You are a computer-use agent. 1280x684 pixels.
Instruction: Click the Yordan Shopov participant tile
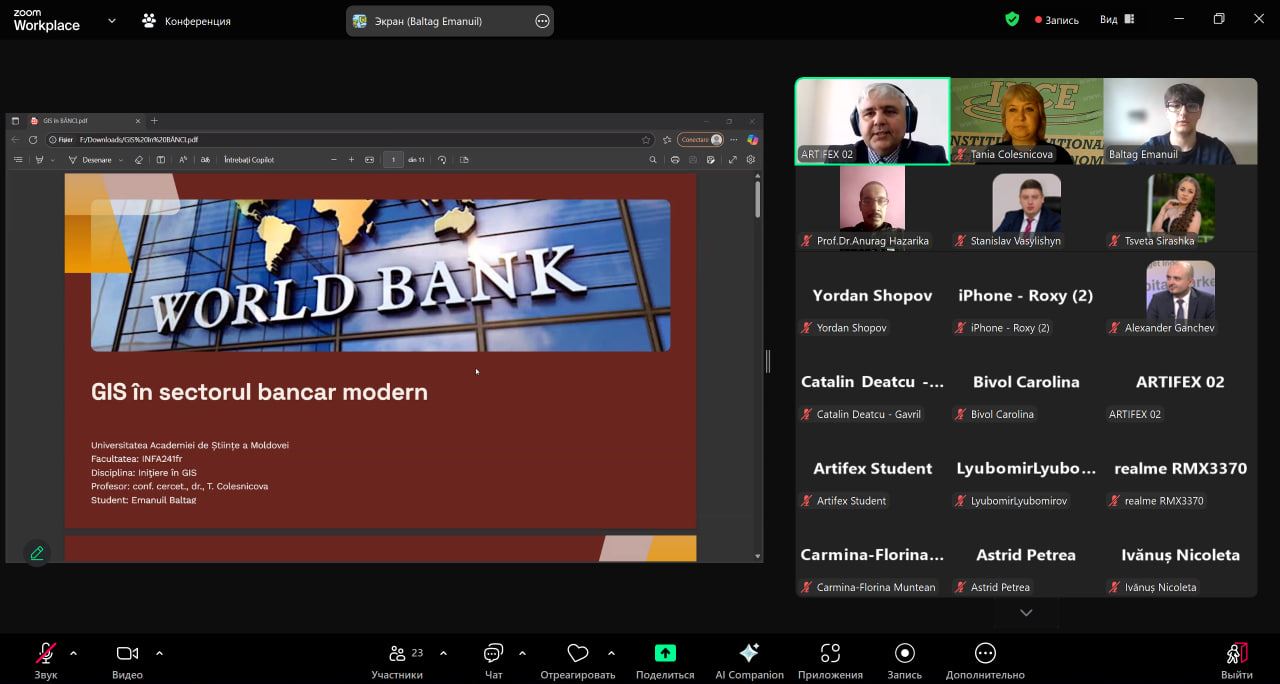[872, 295]
